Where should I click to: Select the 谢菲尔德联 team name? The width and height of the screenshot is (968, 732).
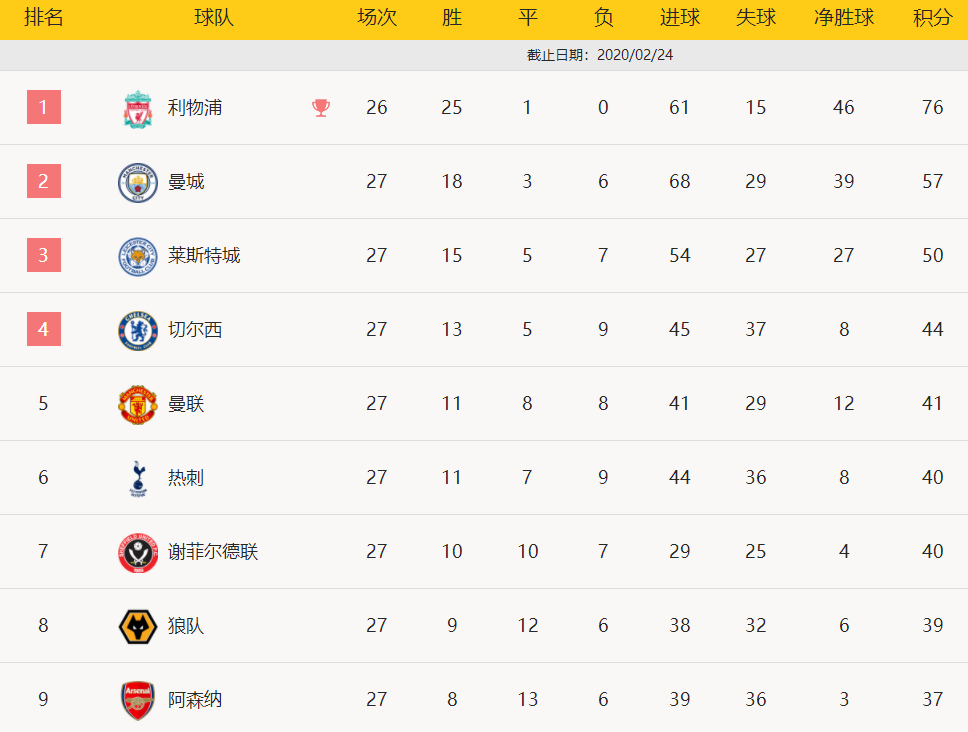213,552
